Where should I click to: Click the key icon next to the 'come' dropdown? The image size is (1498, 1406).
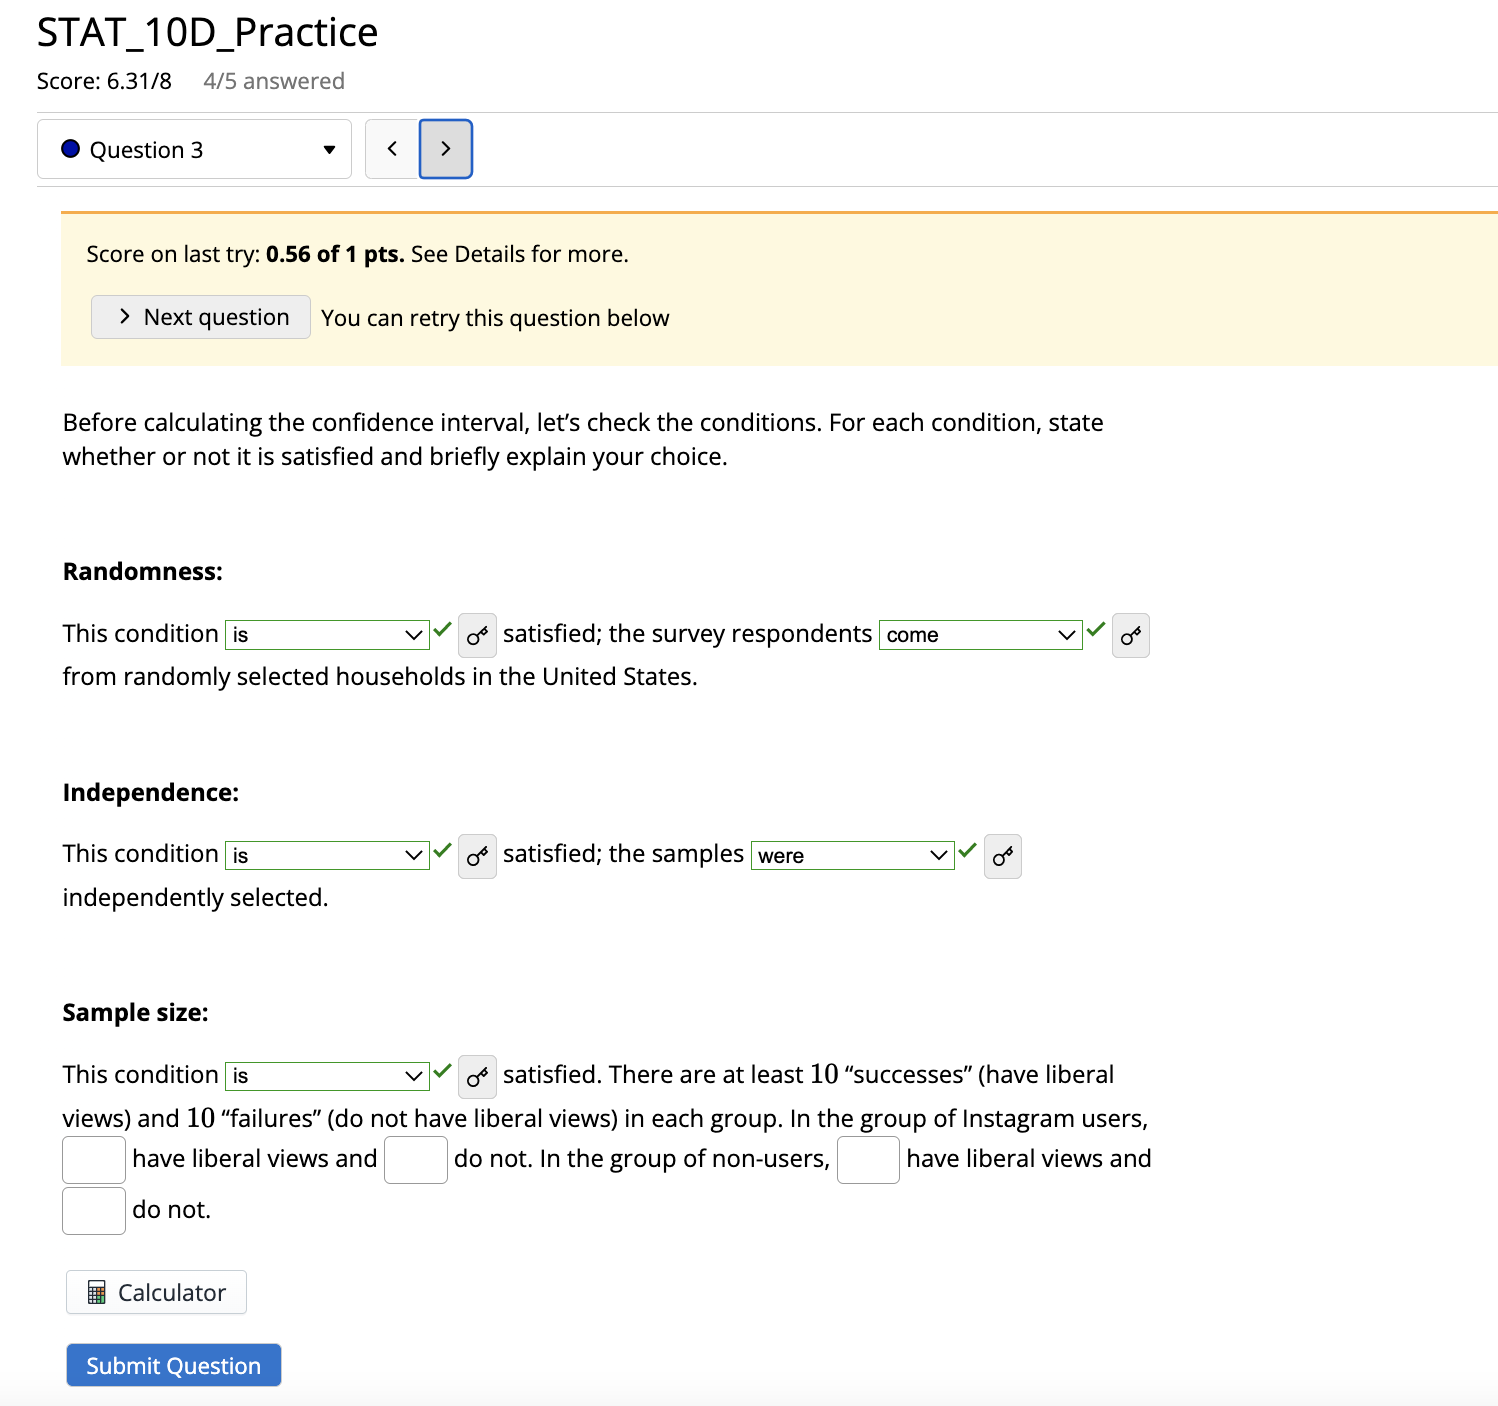coord(1130,635)
